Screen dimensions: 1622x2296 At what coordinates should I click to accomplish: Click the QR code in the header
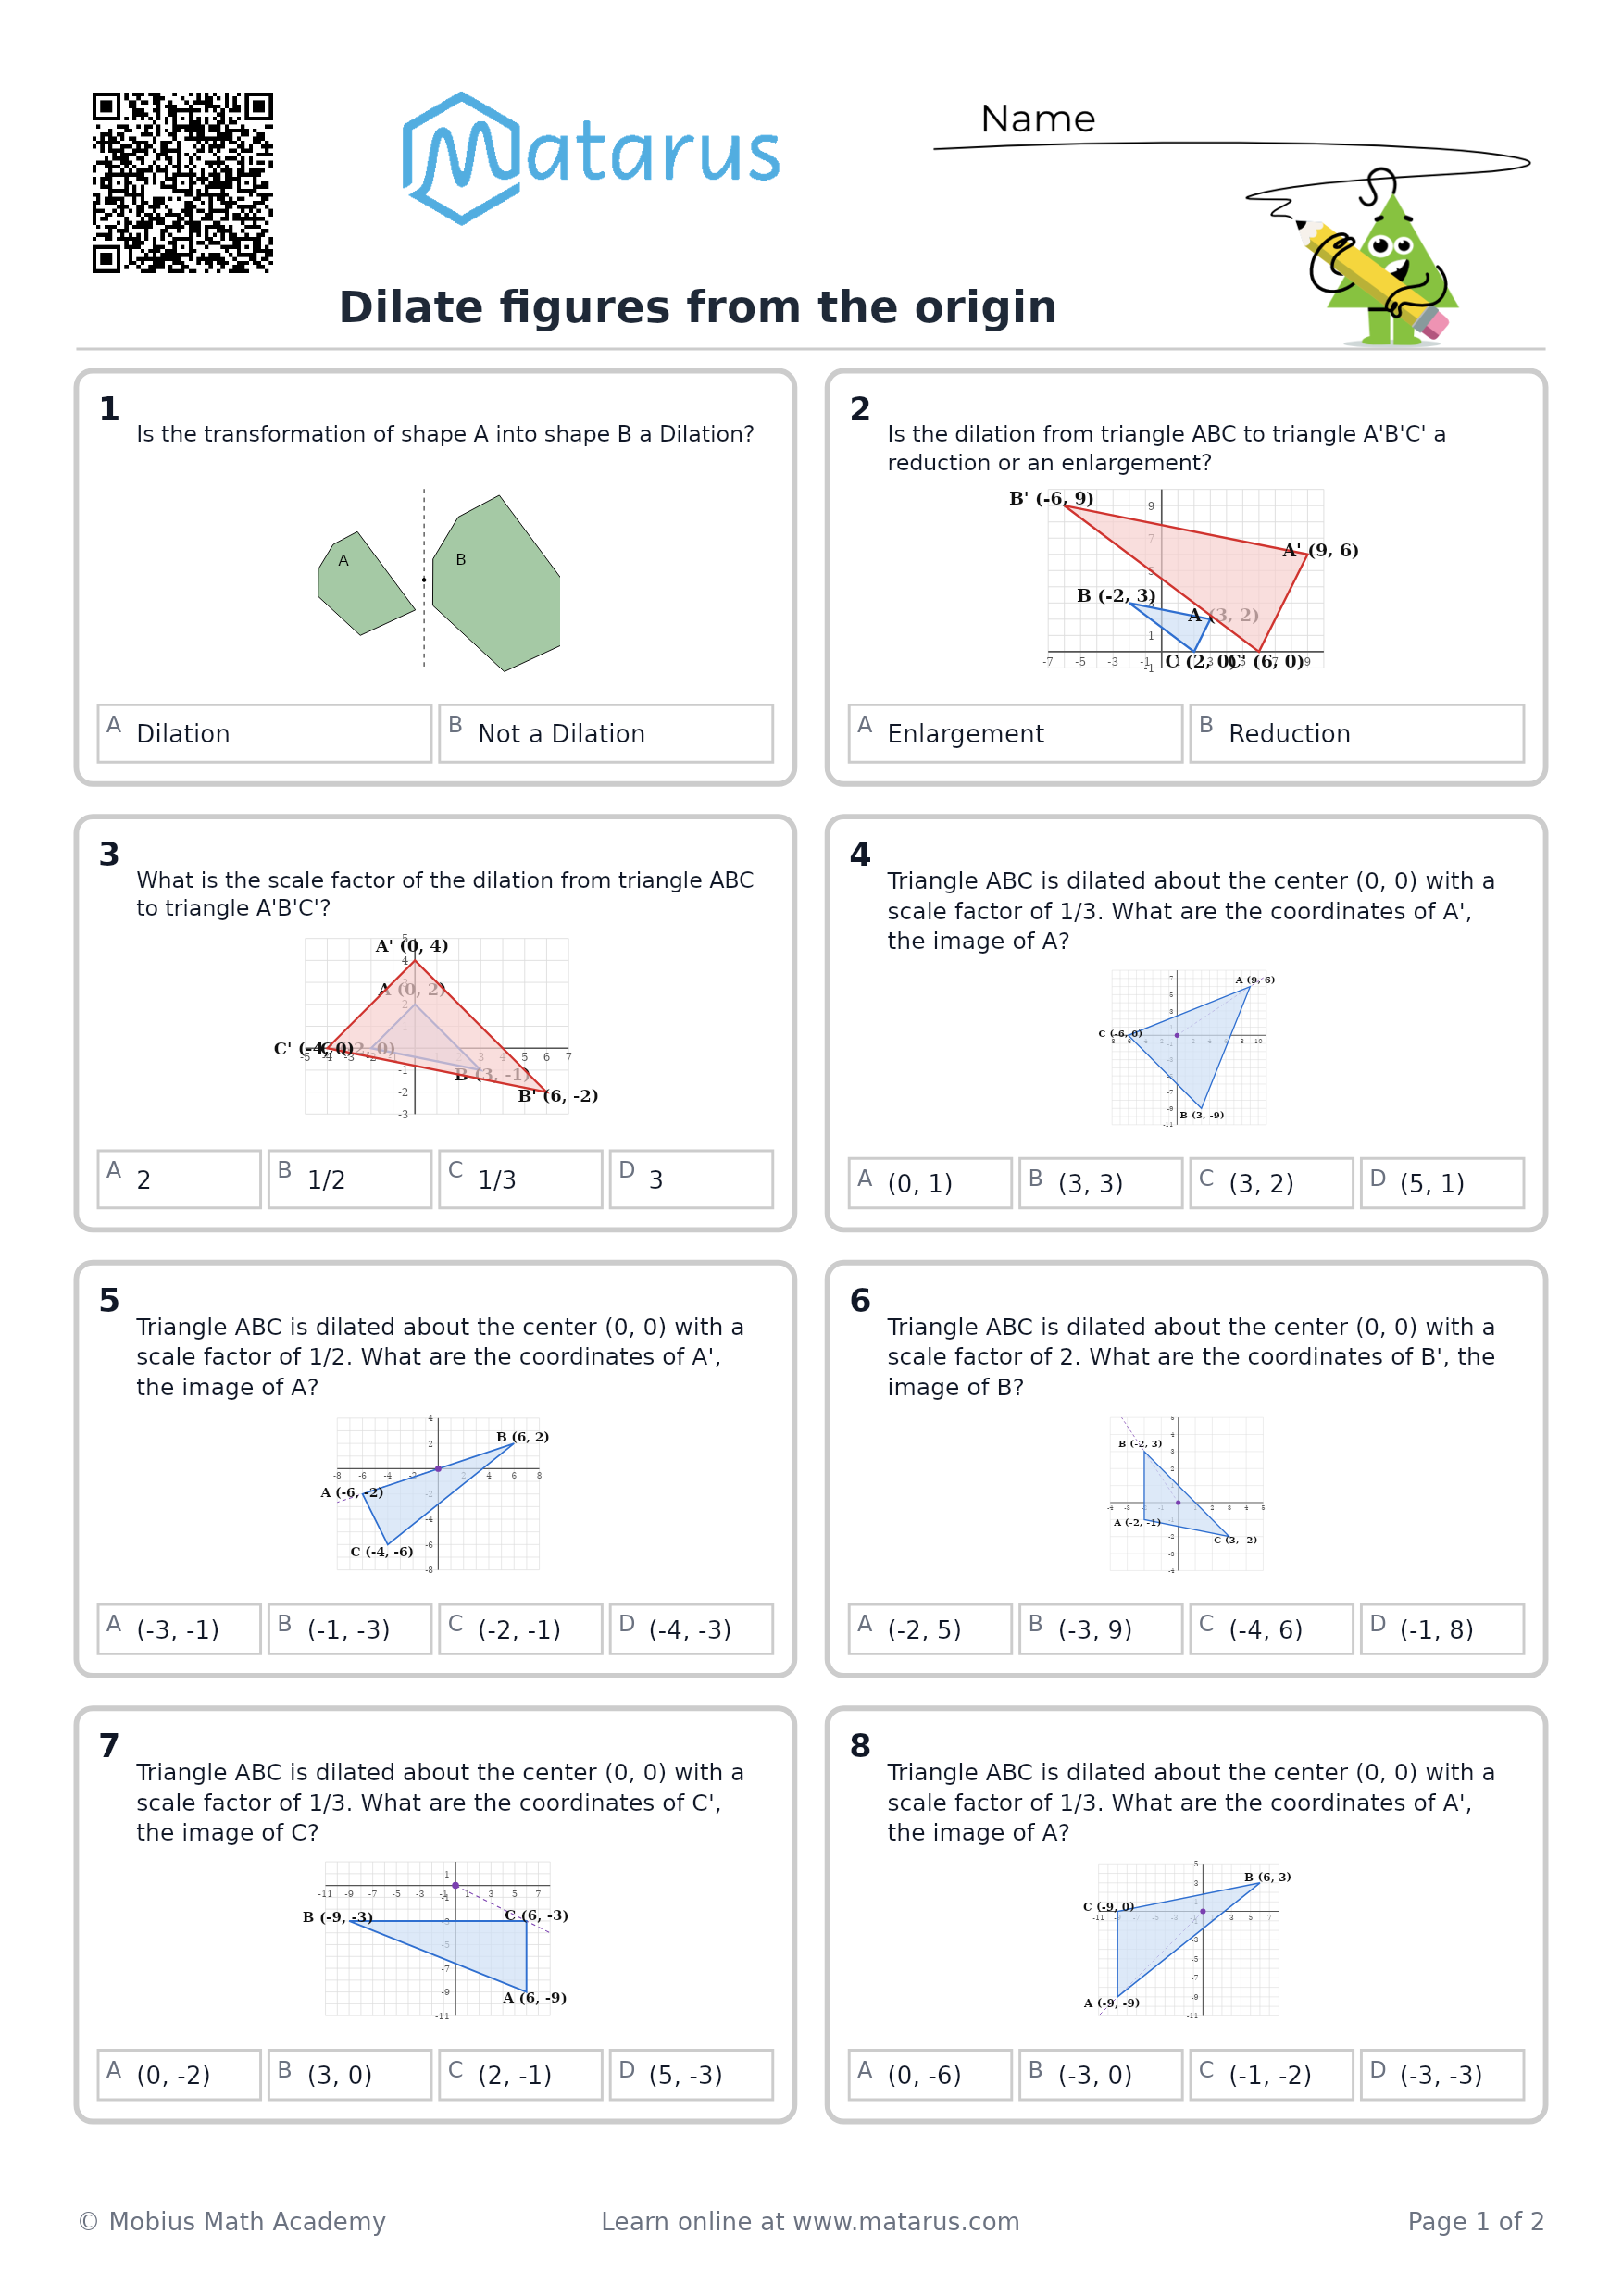click(182, 182)
